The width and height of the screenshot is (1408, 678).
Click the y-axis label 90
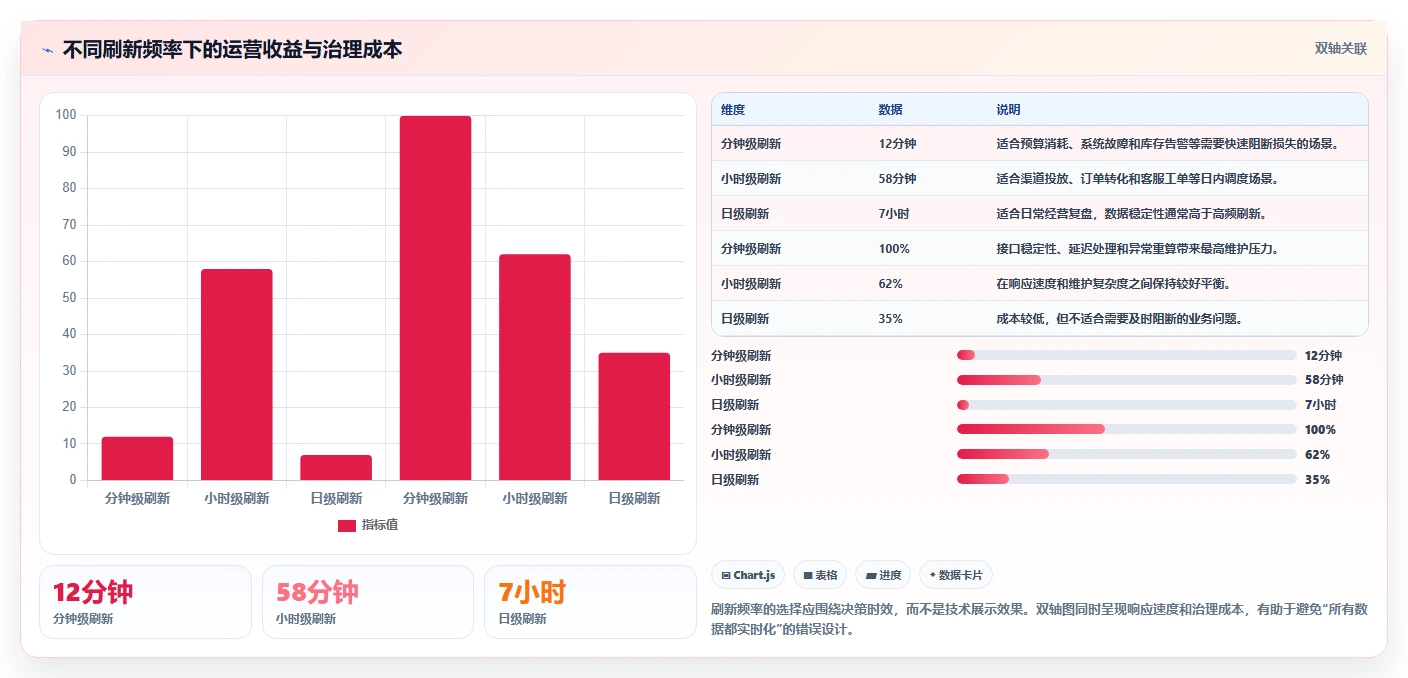(67, 152)
